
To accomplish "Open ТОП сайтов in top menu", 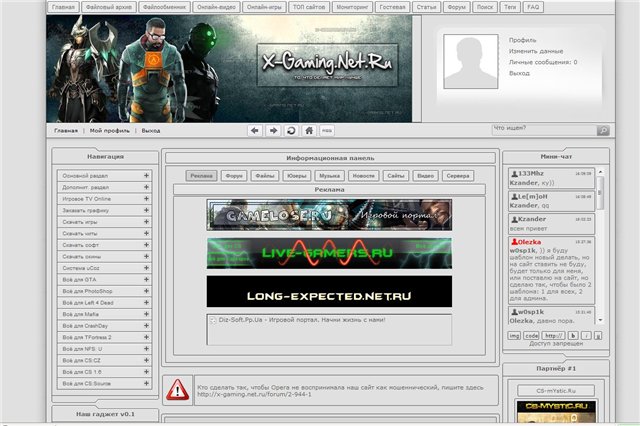I will [309, 7].
